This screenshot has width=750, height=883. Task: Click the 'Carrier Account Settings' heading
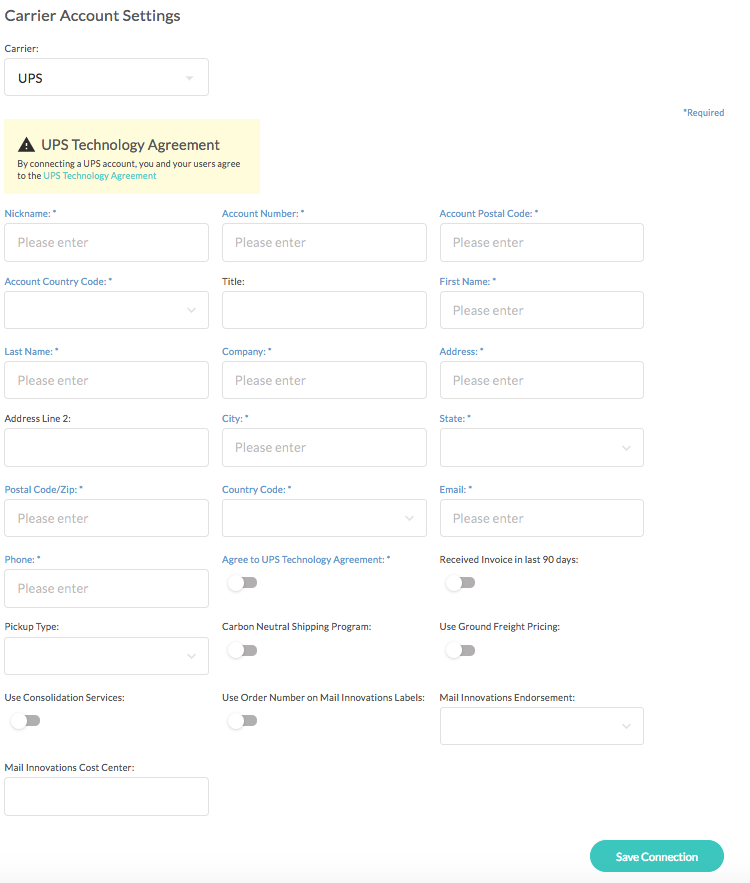tap(92, 16)
